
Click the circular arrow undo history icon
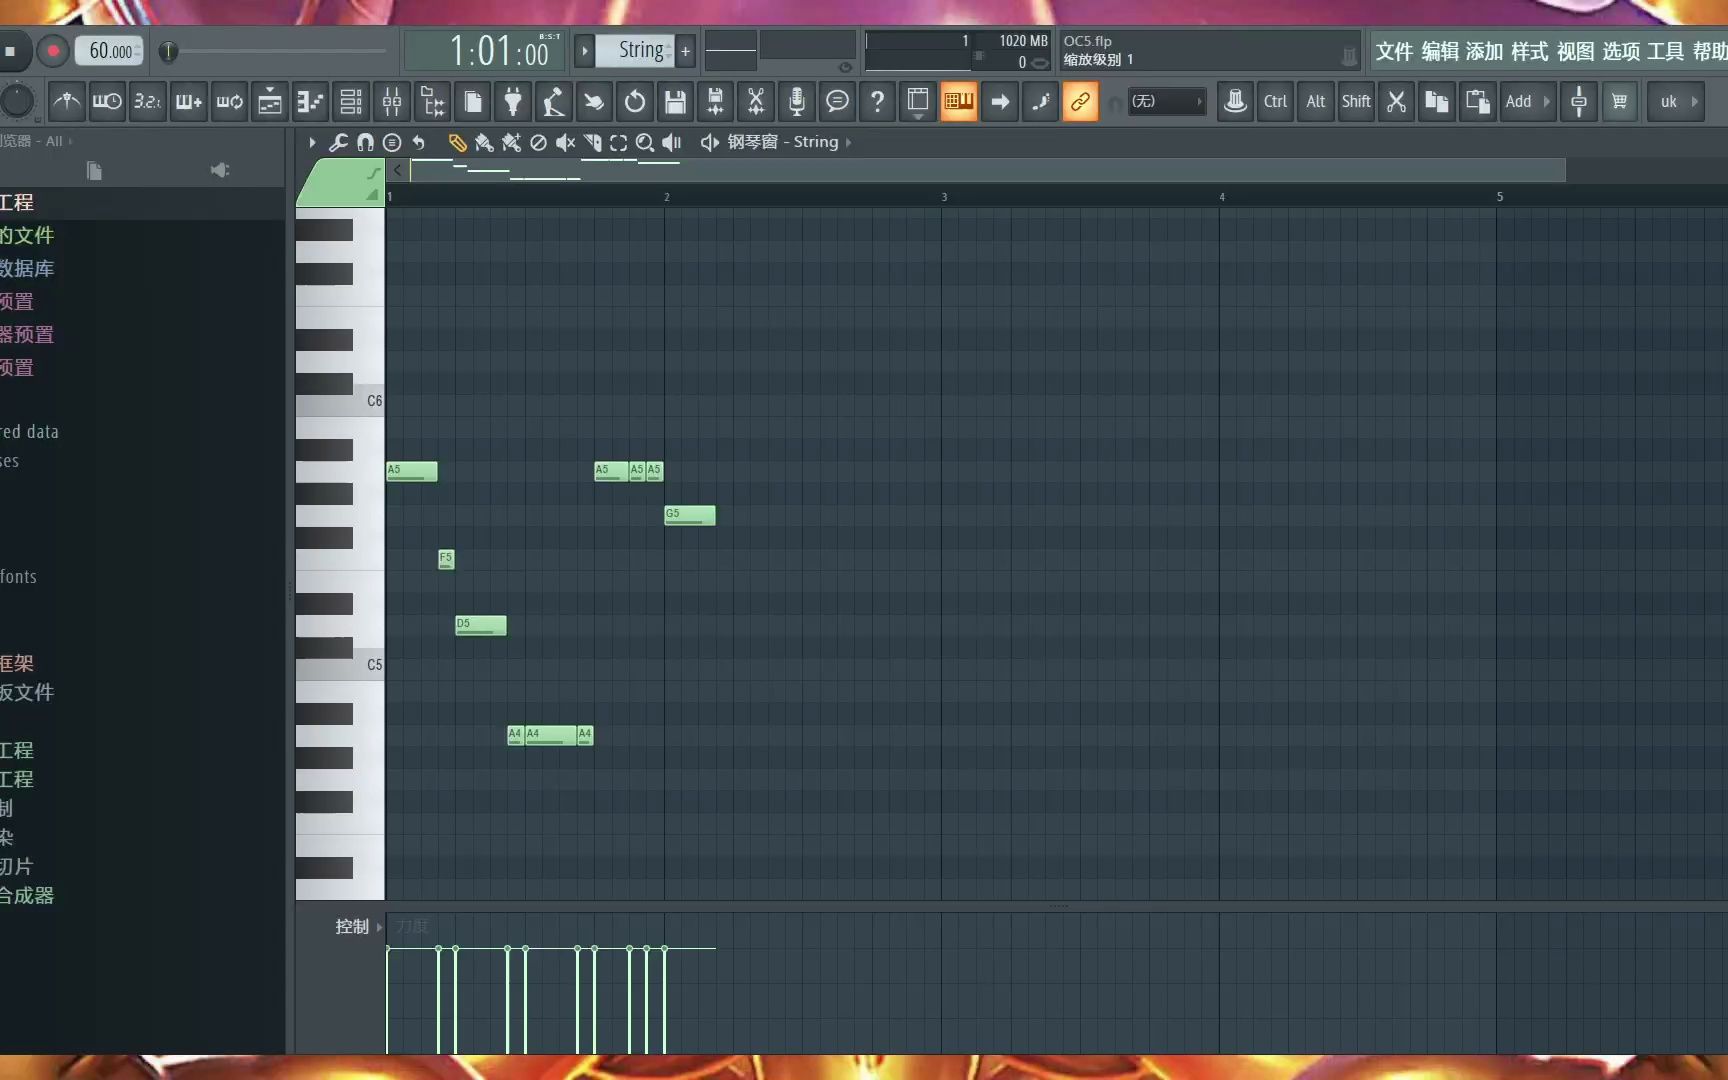pos(635,102)
